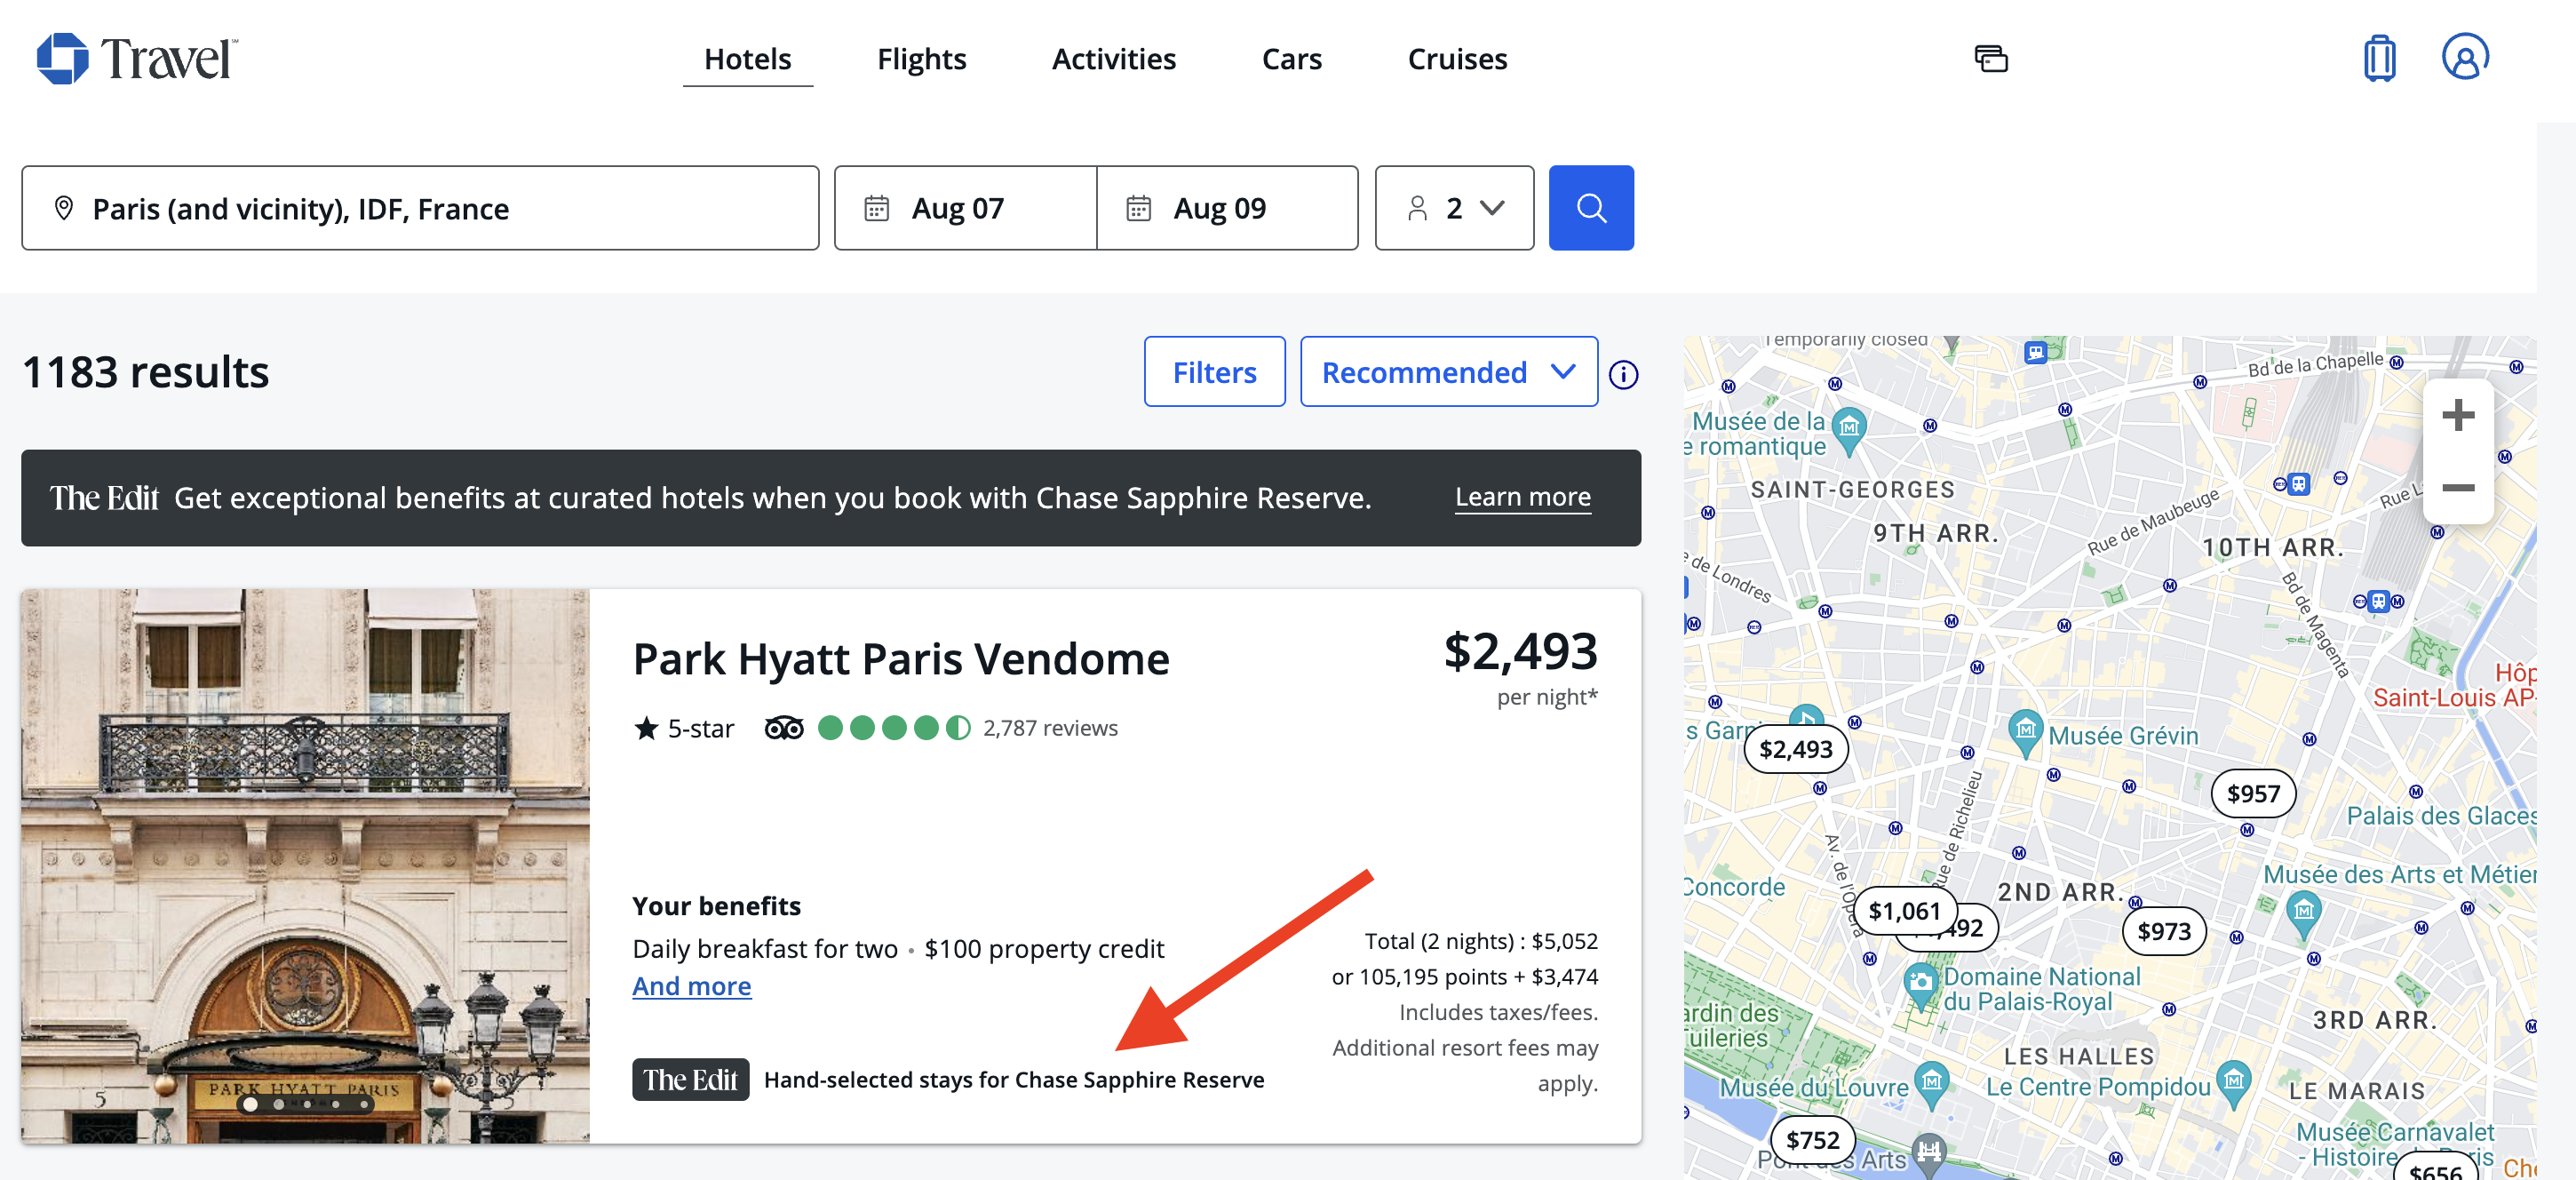The height and width of the screenshot is (1180, 2576).
Task: Expand the 2 travelers guest dropdown
Action: tap(1453, 208)
